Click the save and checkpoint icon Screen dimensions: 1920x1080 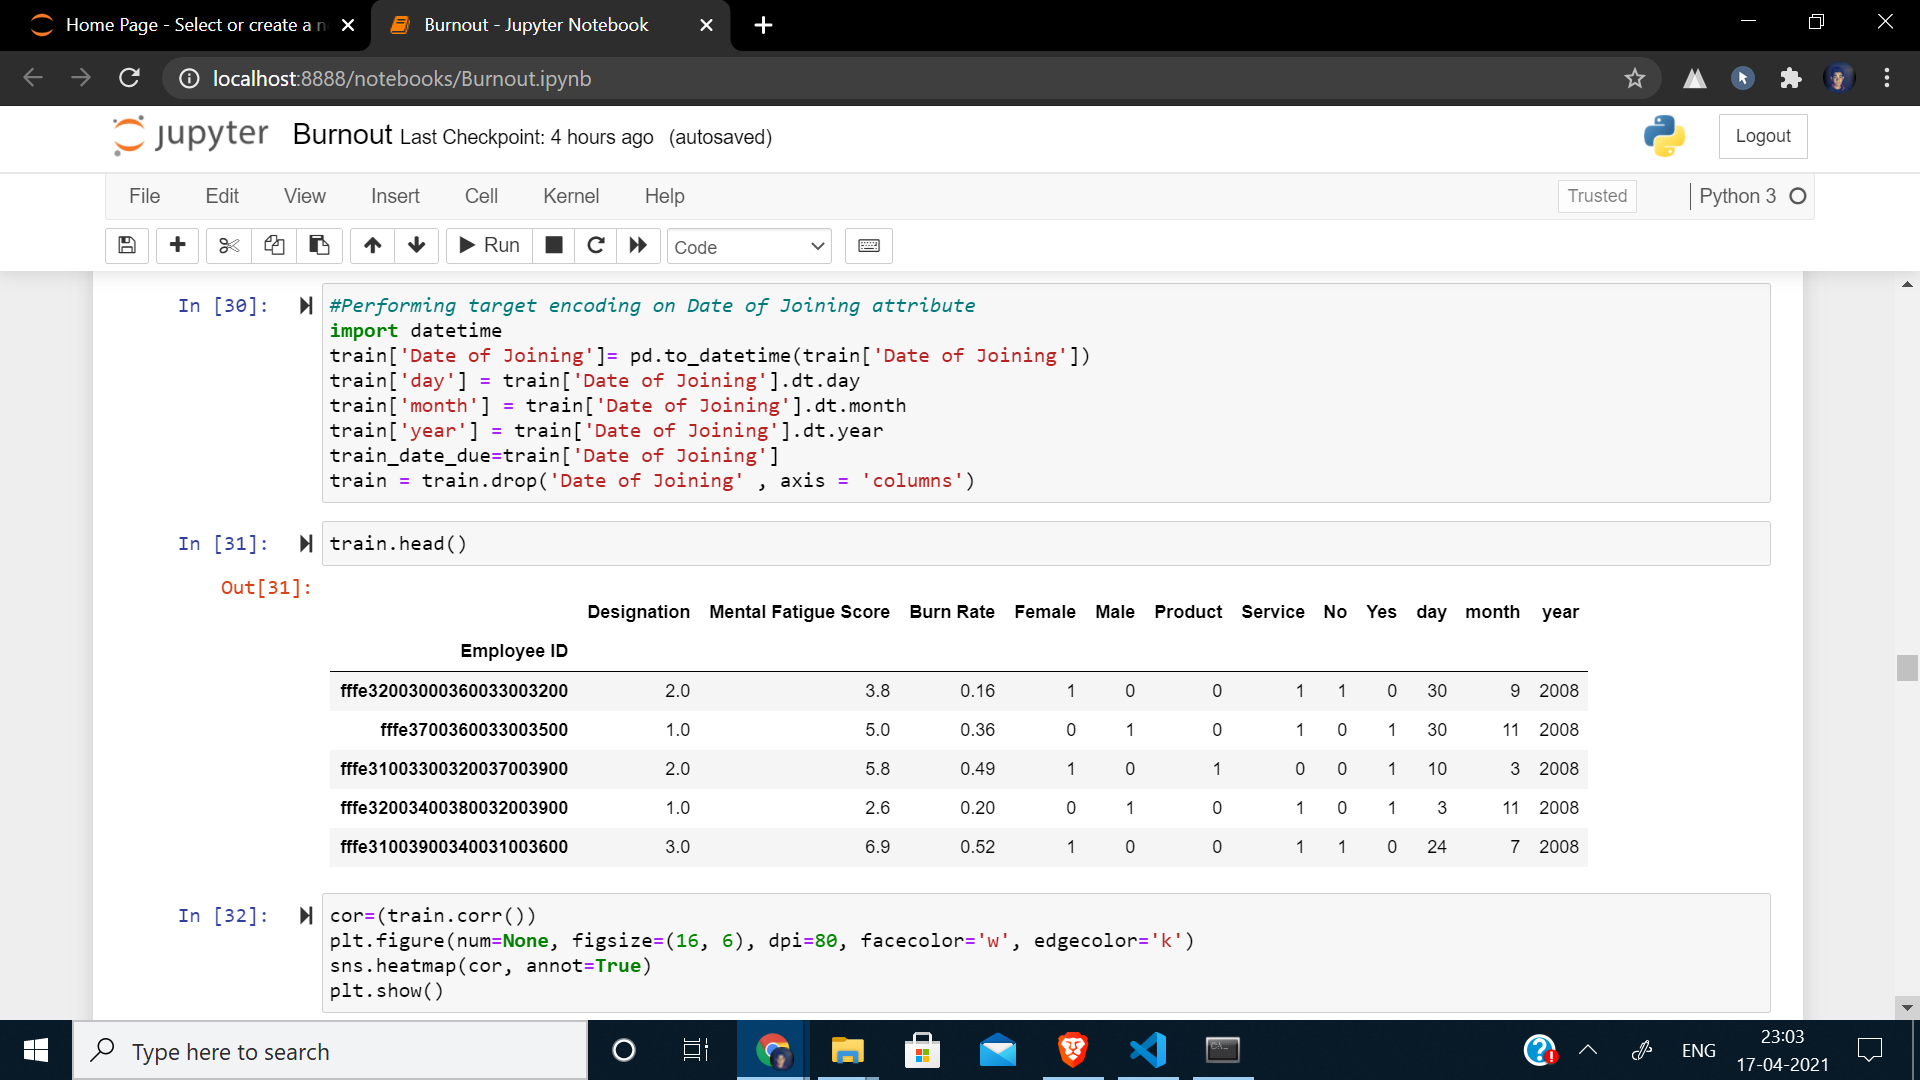tap(127, 245)
